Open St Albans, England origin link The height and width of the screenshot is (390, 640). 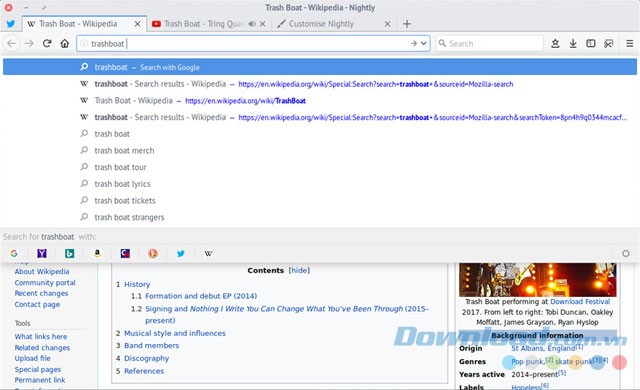click(543, 348)
